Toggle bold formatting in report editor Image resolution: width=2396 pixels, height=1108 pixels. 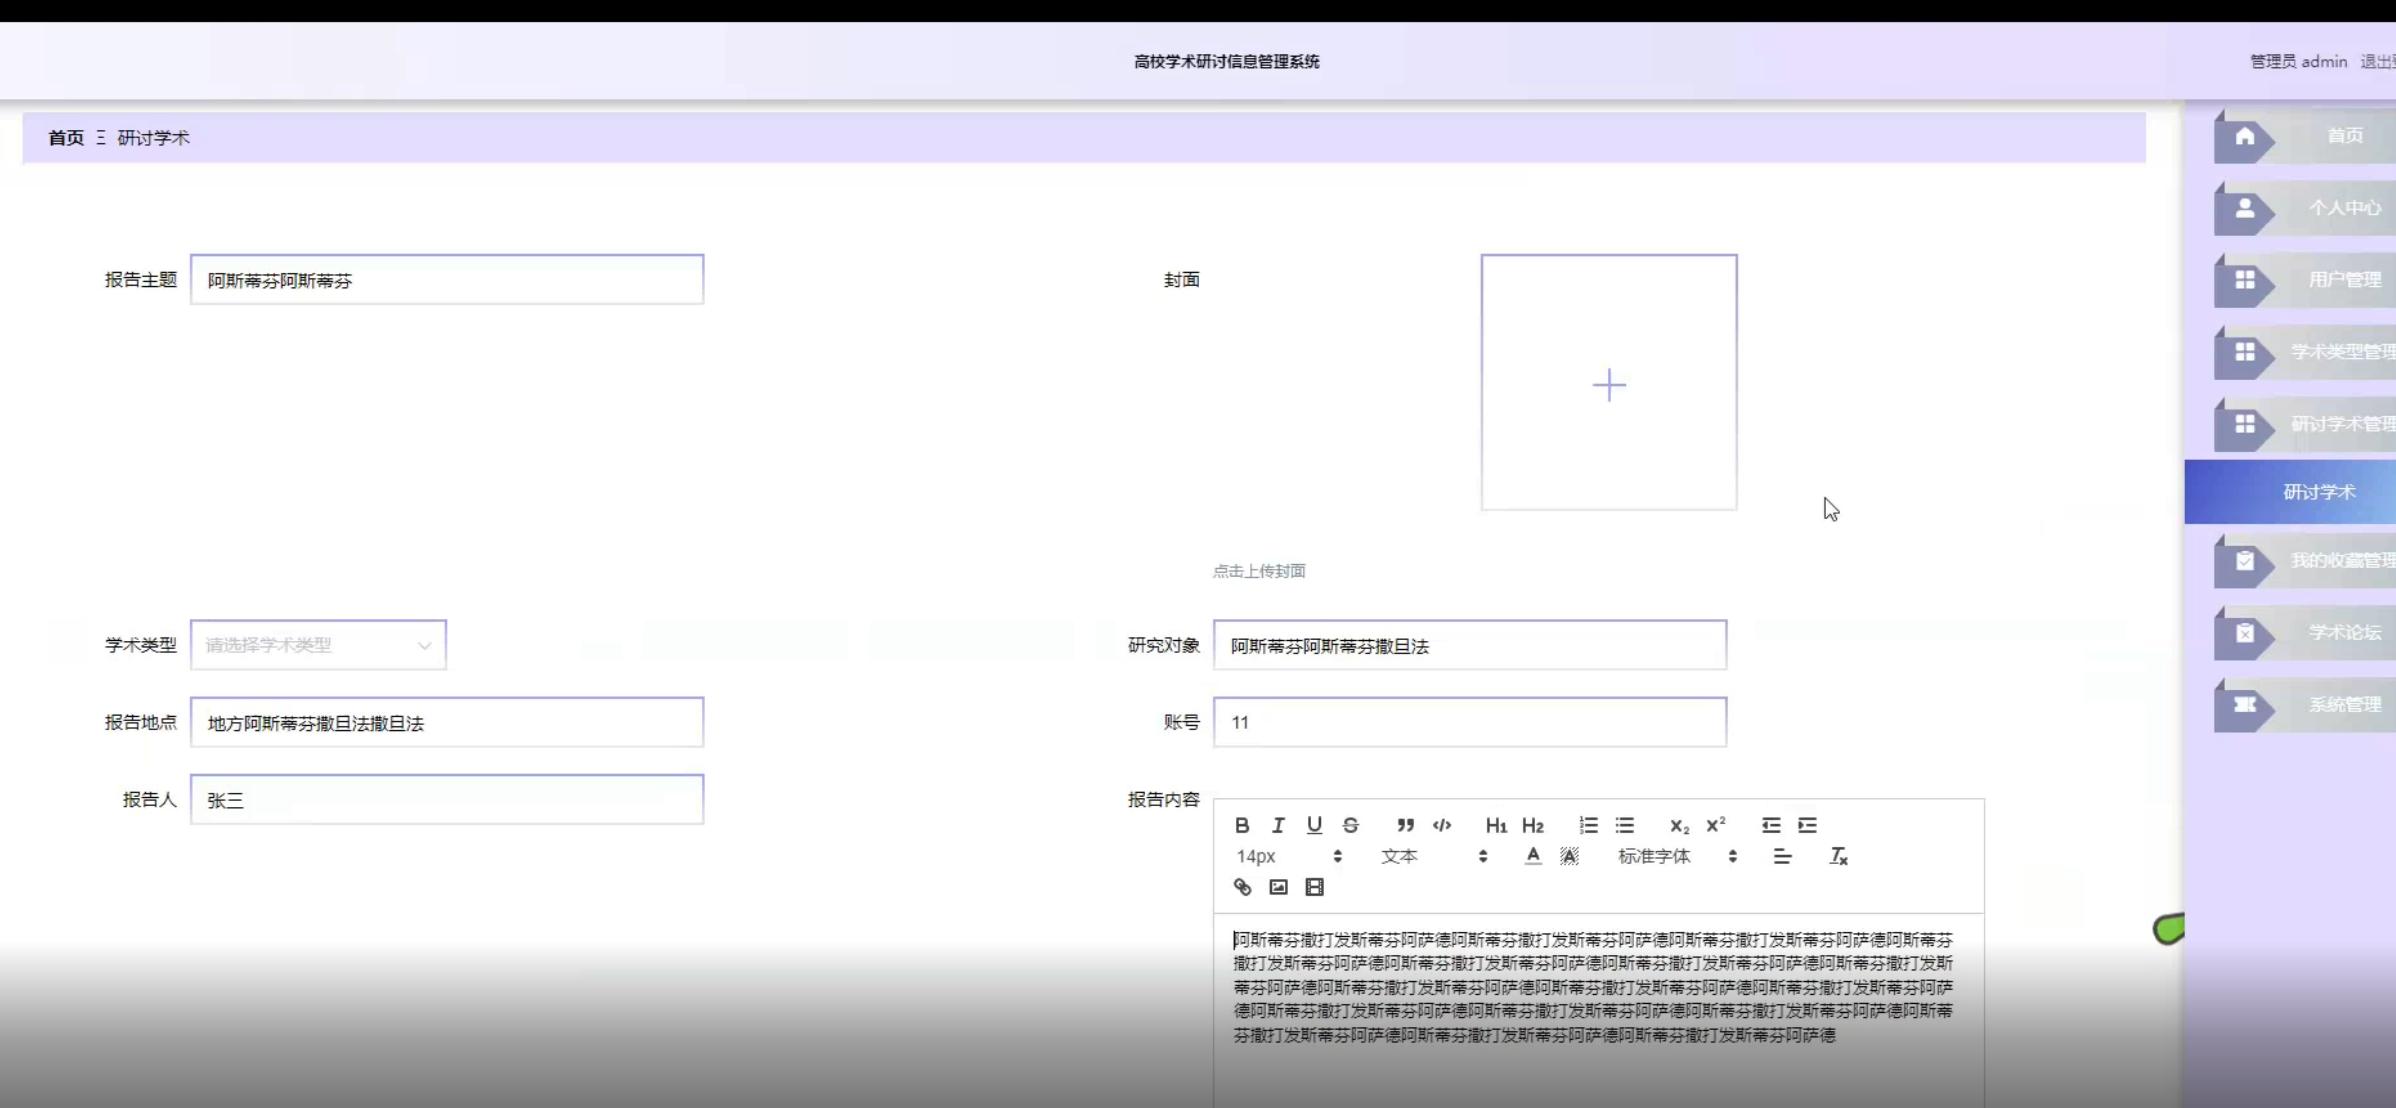point(1242,825)
